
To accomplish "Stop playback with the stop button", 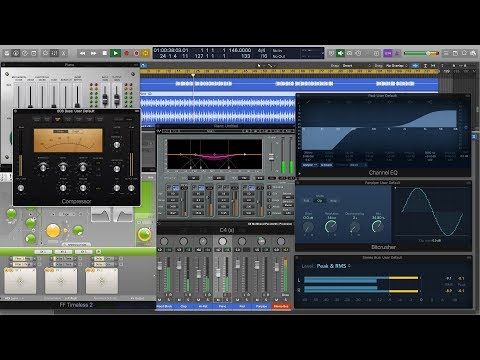I will pyautogui.click(x=105, y=53).
